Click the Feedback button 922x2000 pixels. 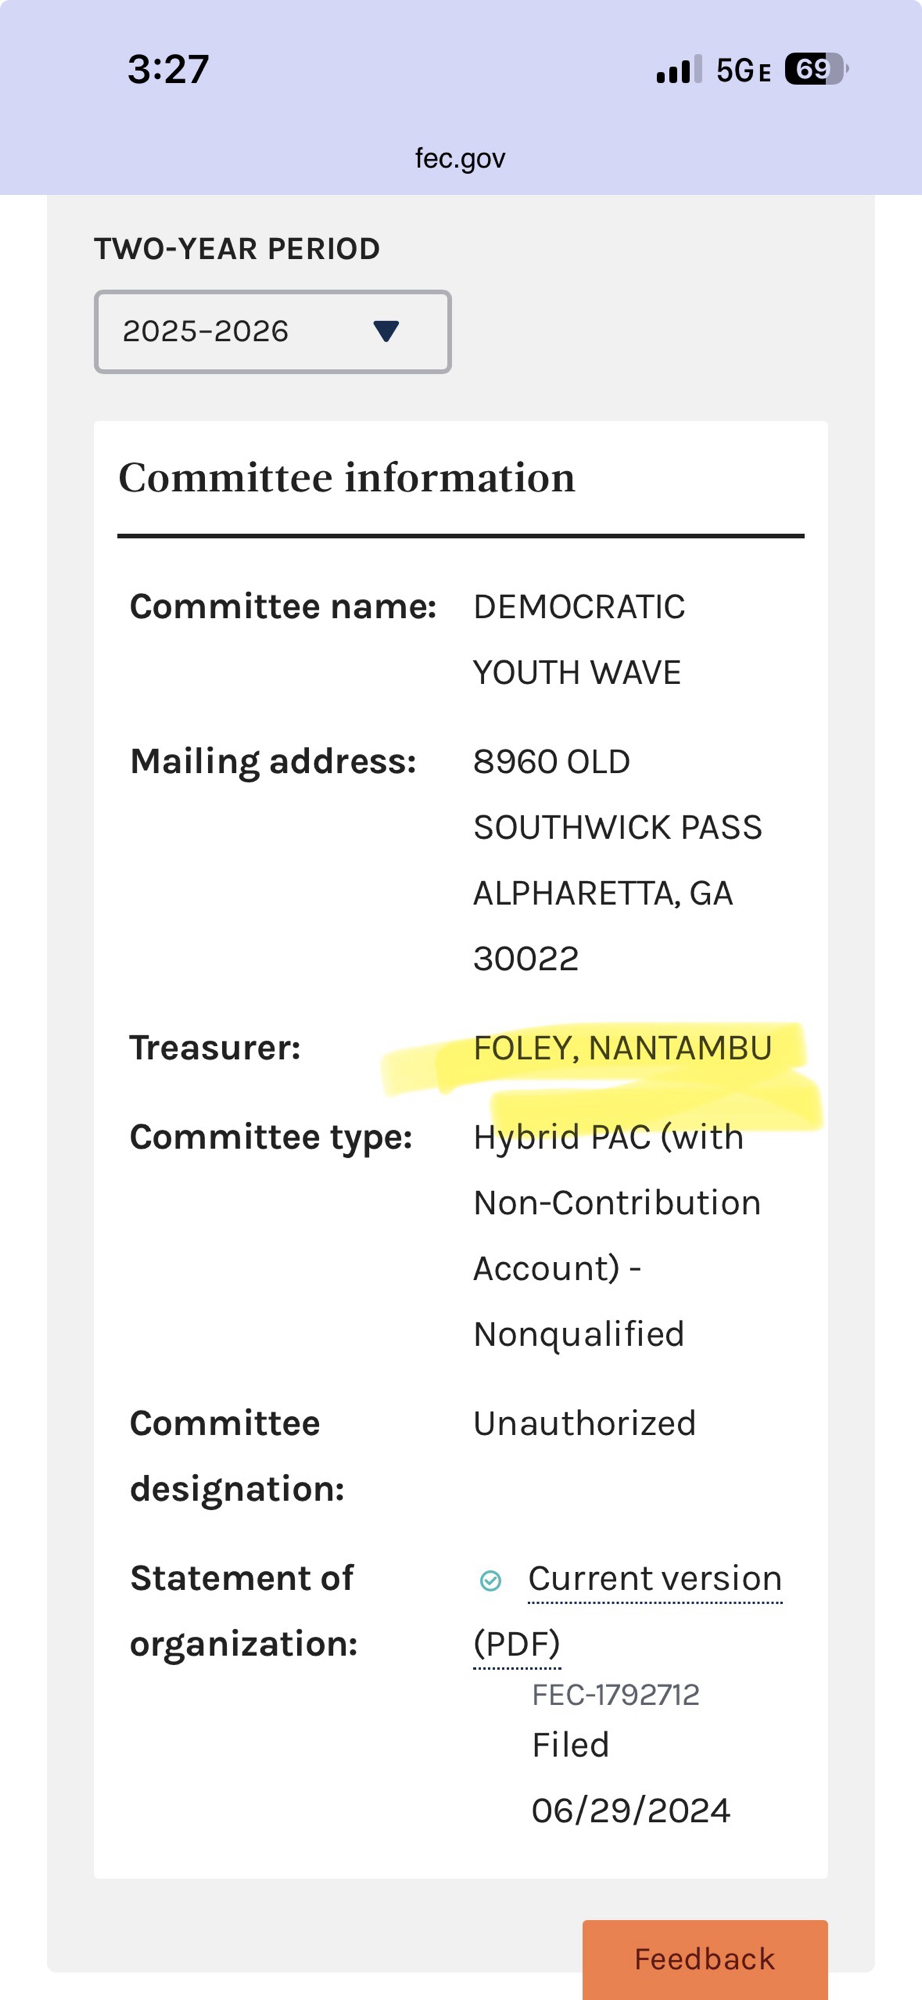[704, 1958]
